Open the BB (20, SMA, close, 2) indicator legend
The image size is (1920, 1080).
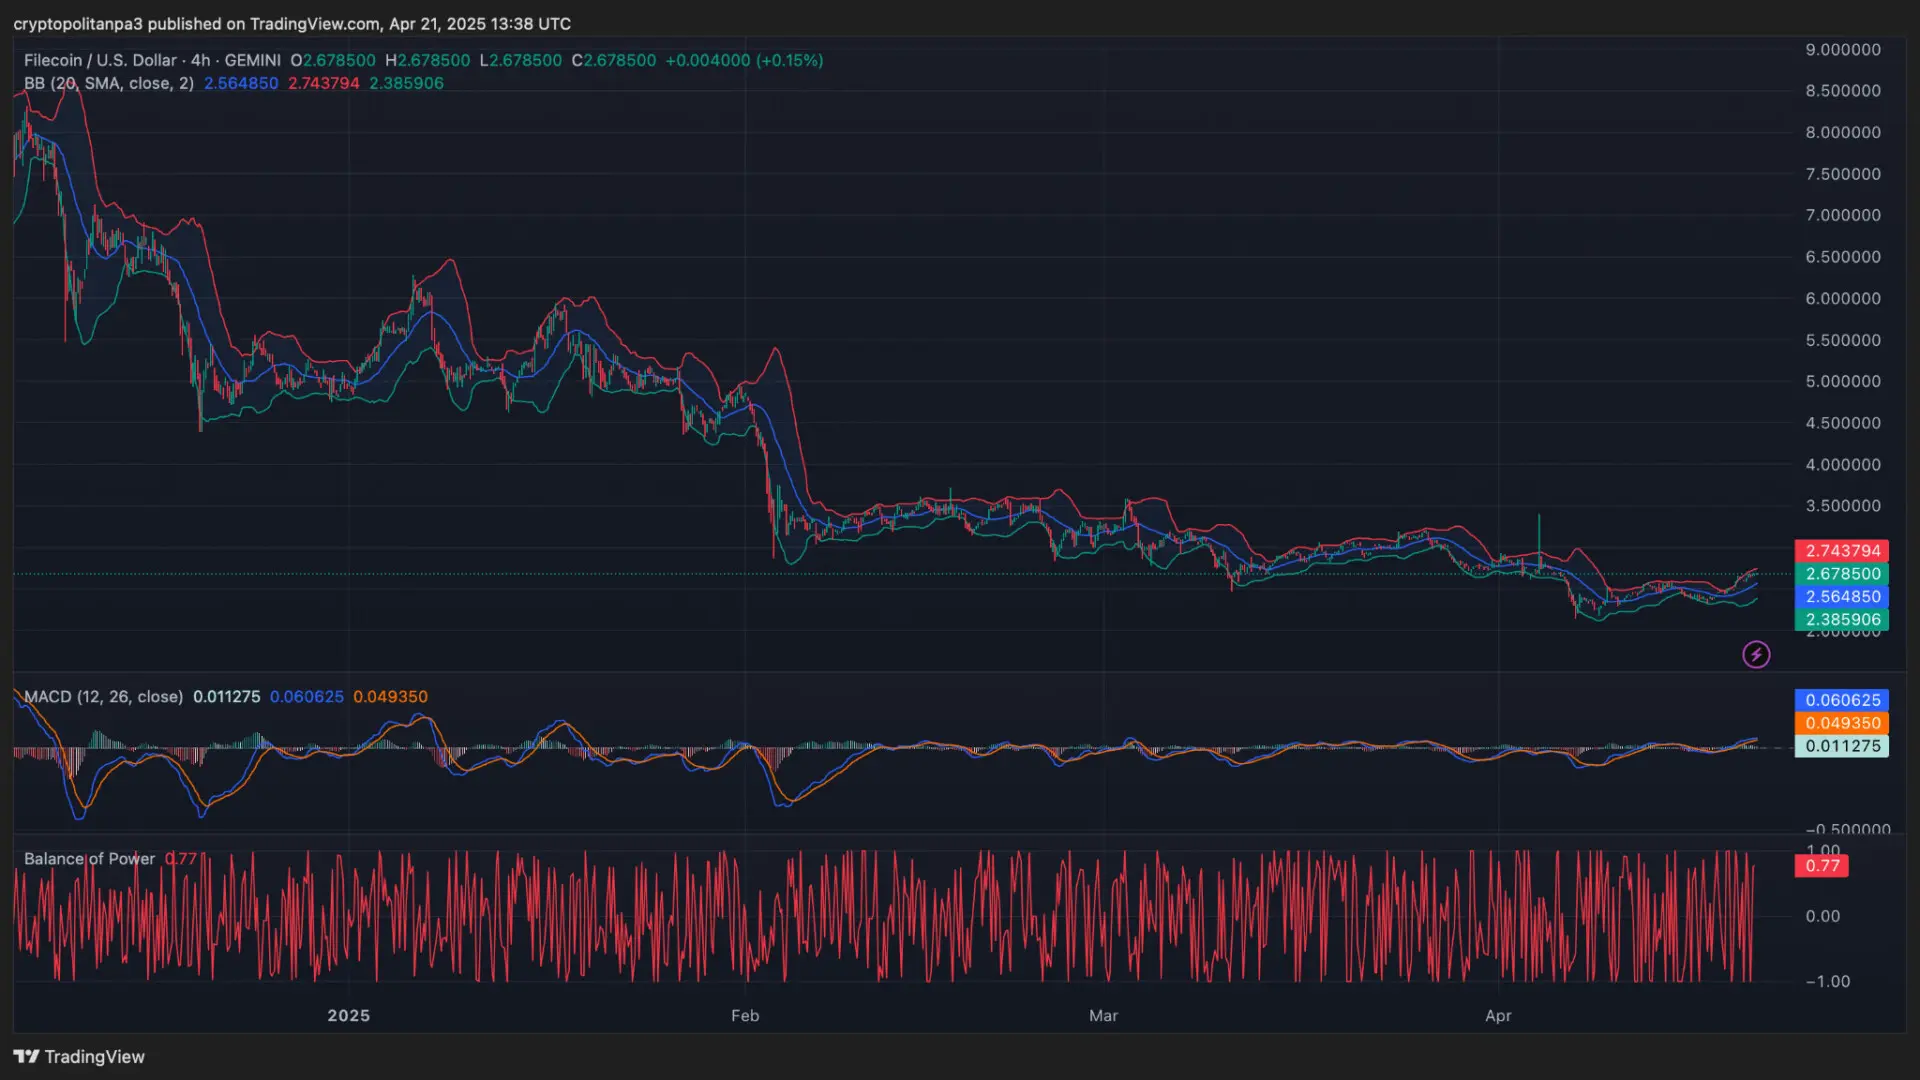point(109,83)
